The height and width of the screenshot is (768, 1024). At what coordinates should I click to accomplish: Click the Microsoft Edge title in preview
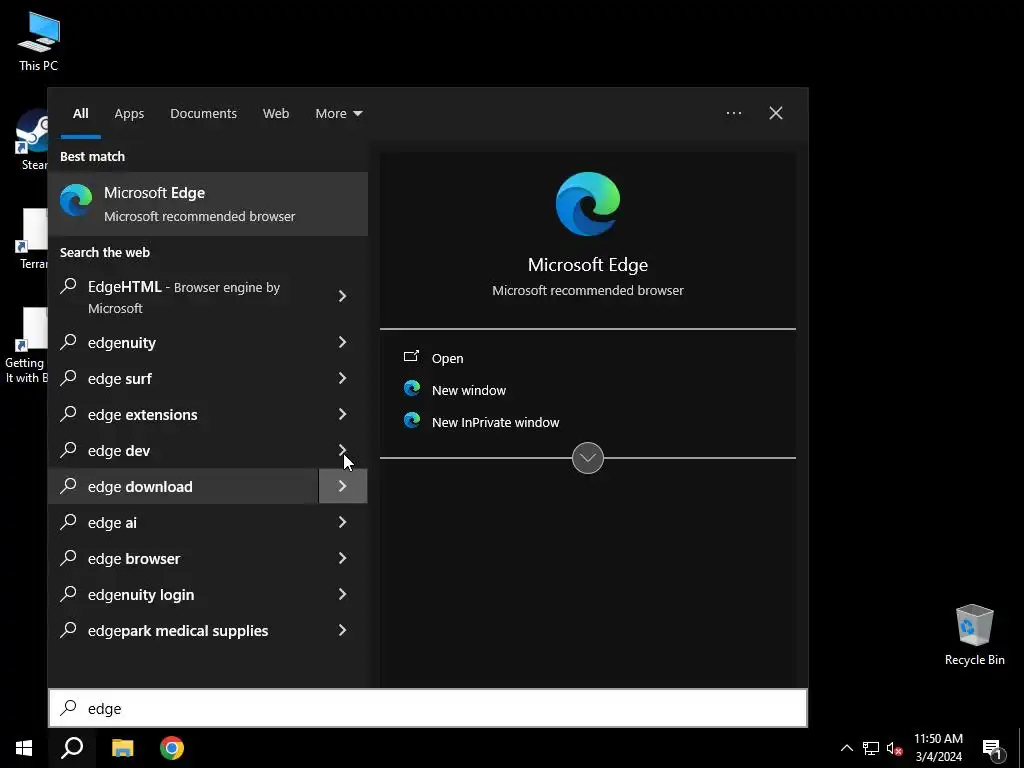[x=588, y=264]
